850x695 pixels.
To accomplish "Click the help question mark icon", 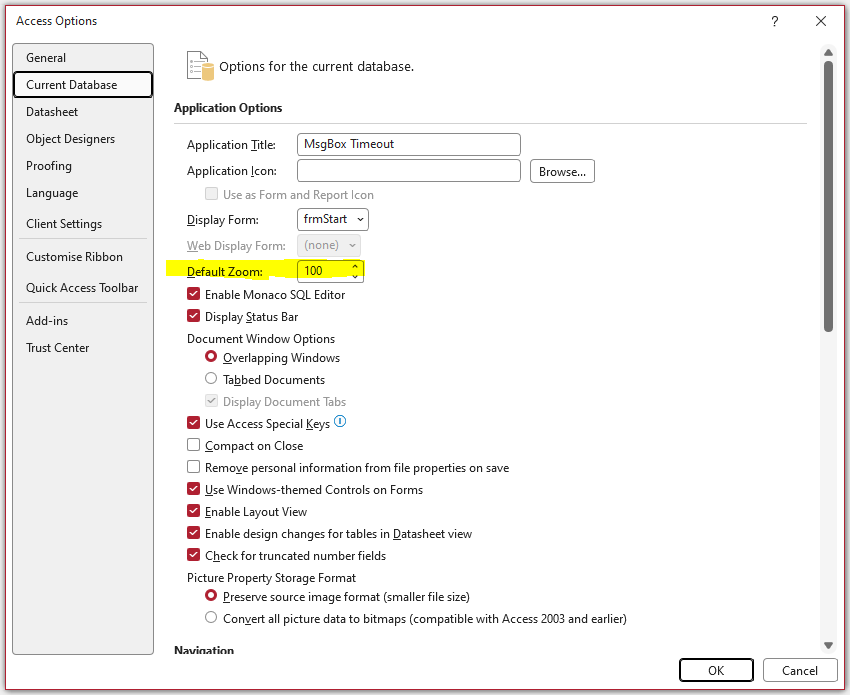I will pos(774,21).
